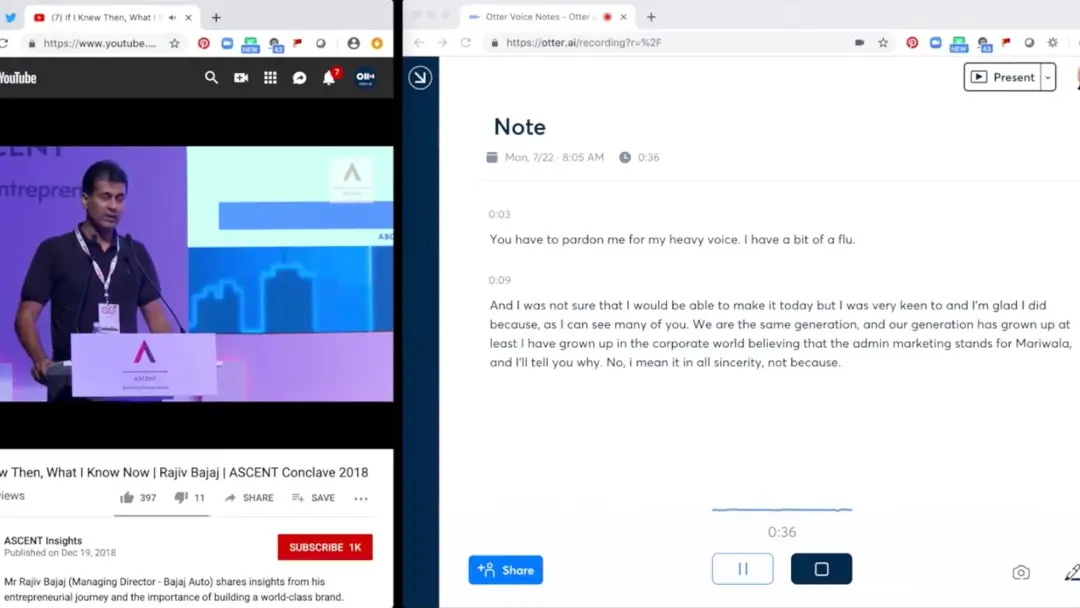The height and width of the screenshot is (608, 1080).
Task: Reload the Otter page
Action: pyautogui.click(x=466, y=43)
